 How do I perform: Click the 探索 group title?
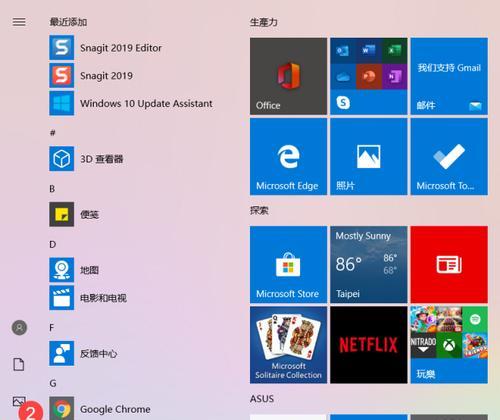click(259, 210)
